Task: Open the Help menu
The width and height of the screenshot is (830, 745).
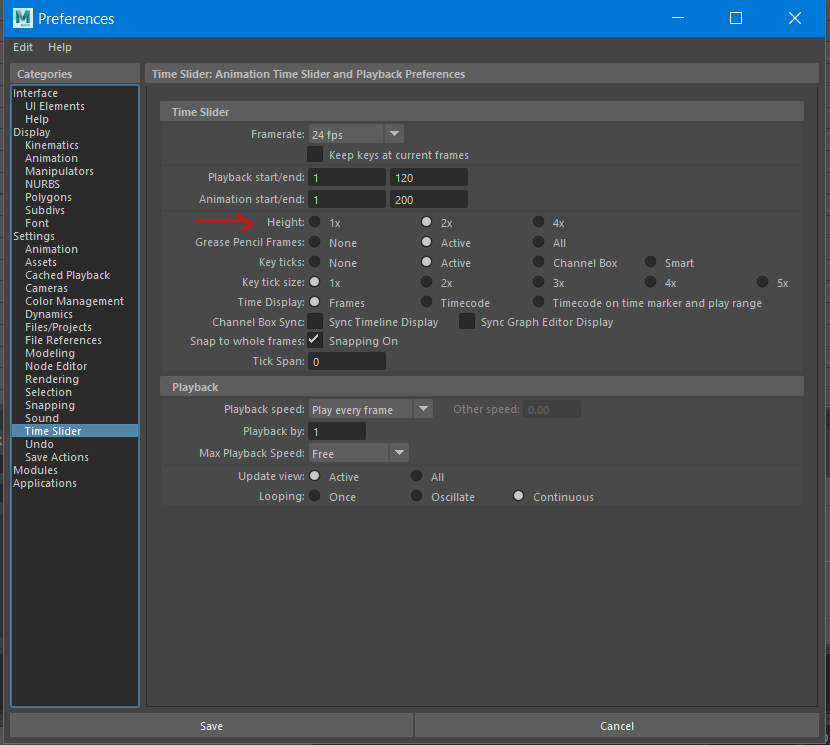Action: pyautogui.click(x=60, y=47)
